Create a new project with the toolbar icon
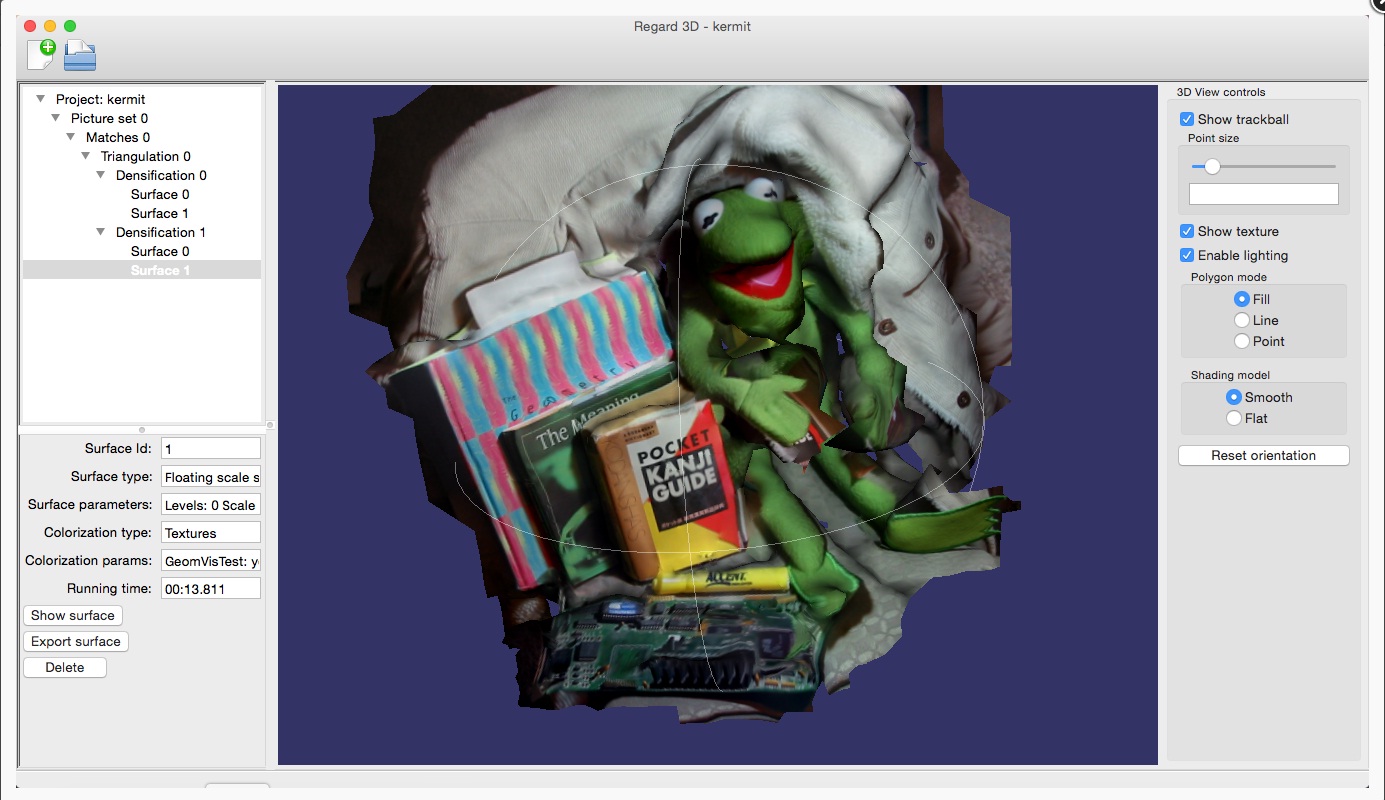 click(41, 54)
